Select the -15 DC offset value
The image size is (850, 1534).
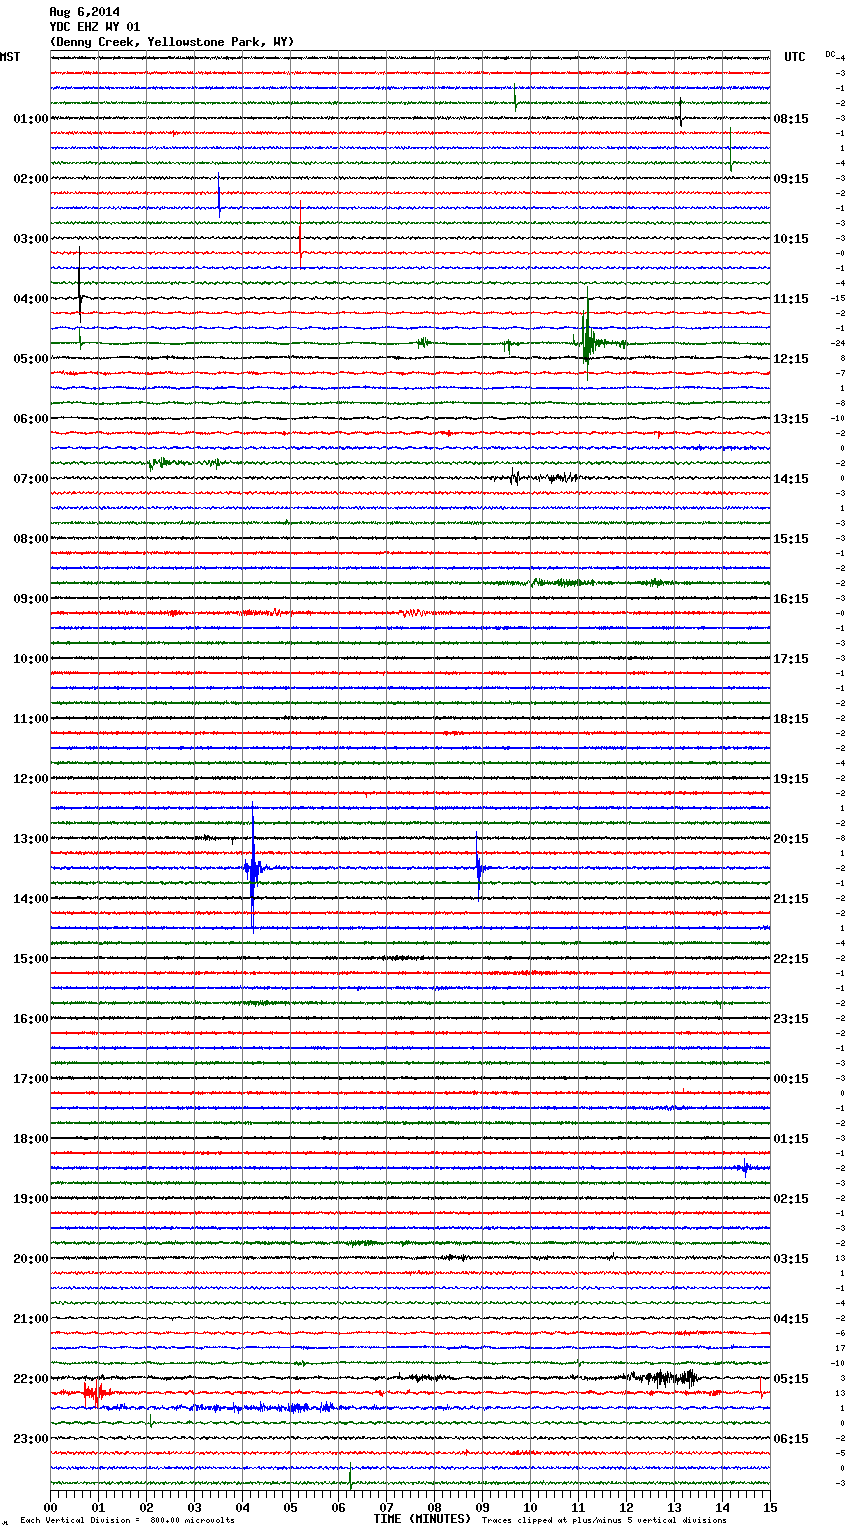point(839,298)
